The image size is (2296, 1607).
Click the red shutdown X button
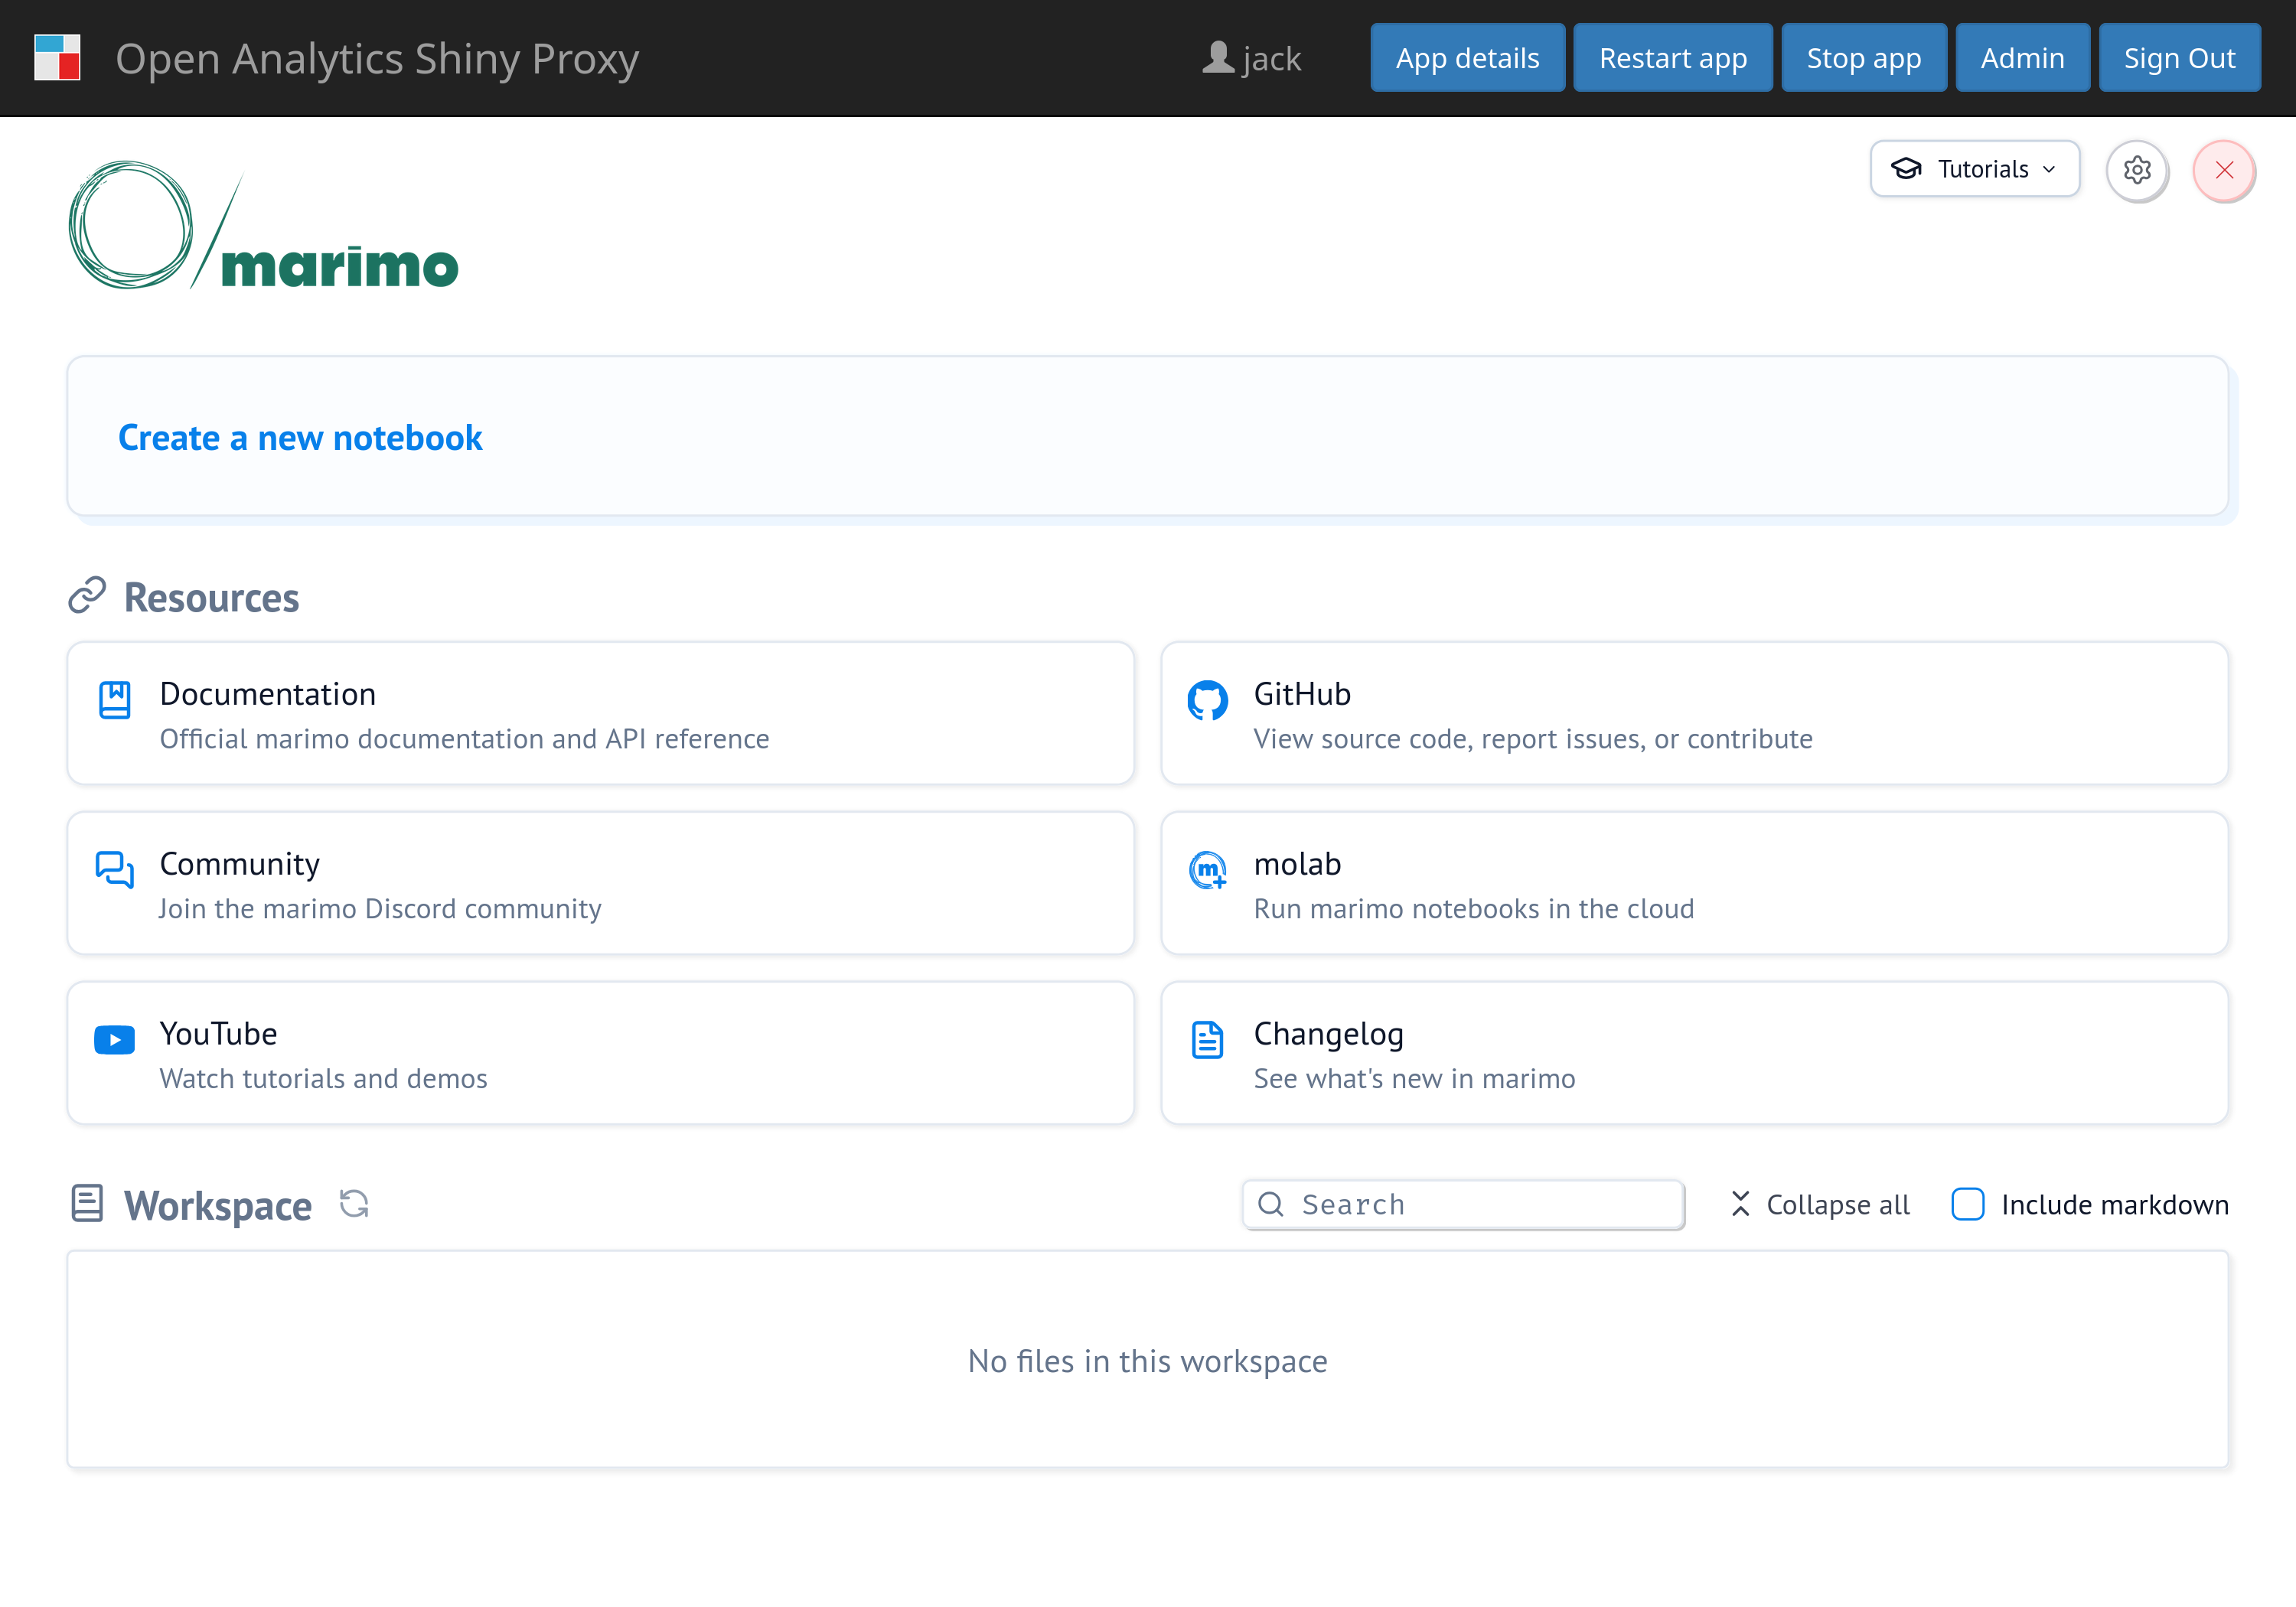pos(2224,170)
